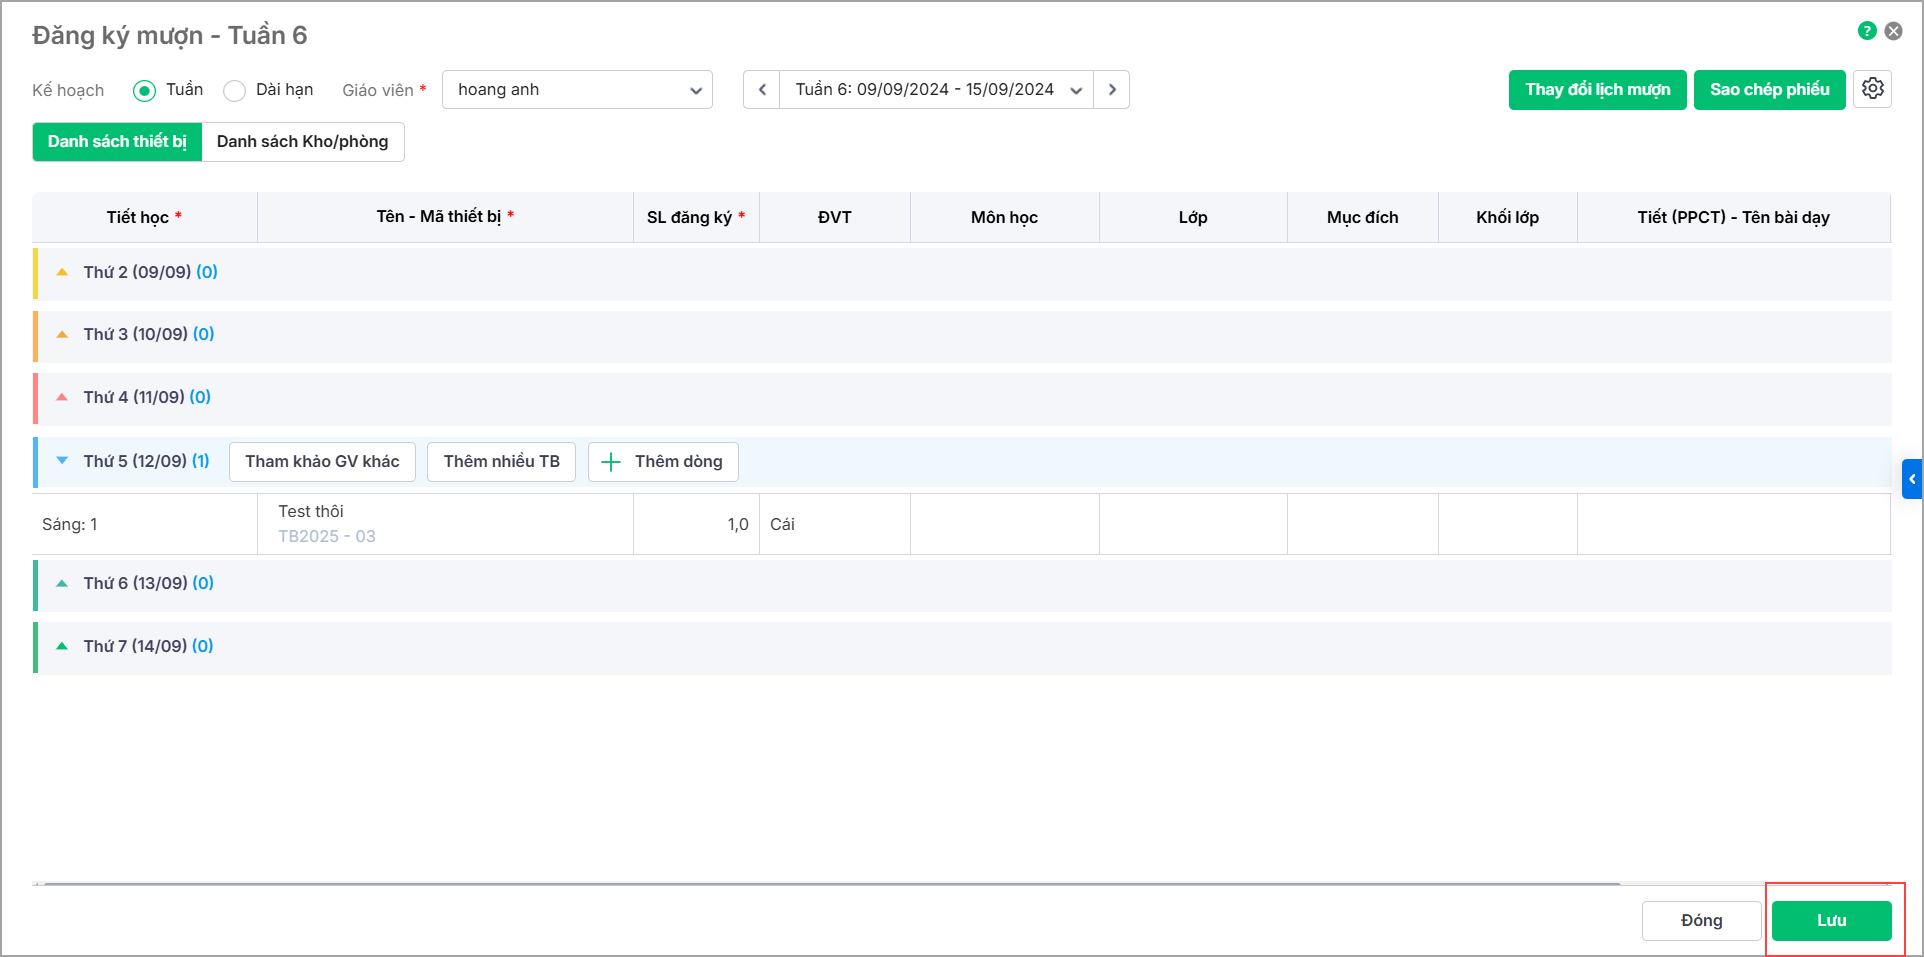Close the dialog with the X icon

tap(1893, 31)
